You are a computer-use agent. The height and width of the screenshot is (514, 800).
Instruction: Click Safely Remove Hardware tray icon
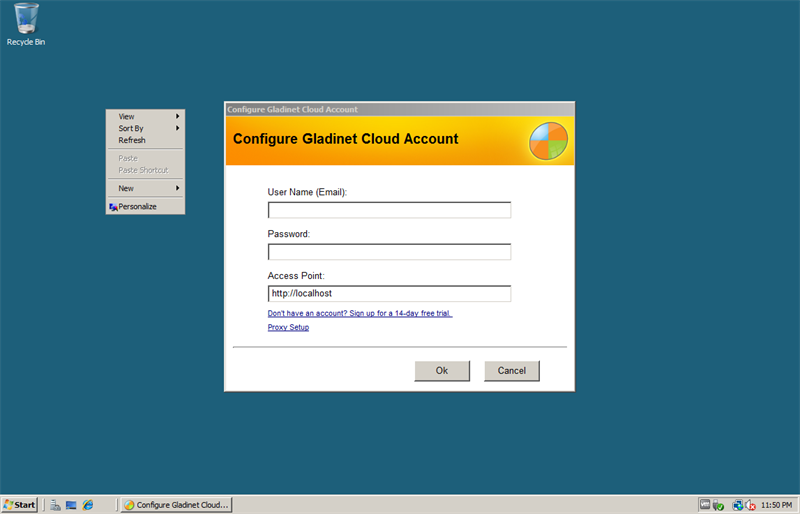tap(718, 505)
